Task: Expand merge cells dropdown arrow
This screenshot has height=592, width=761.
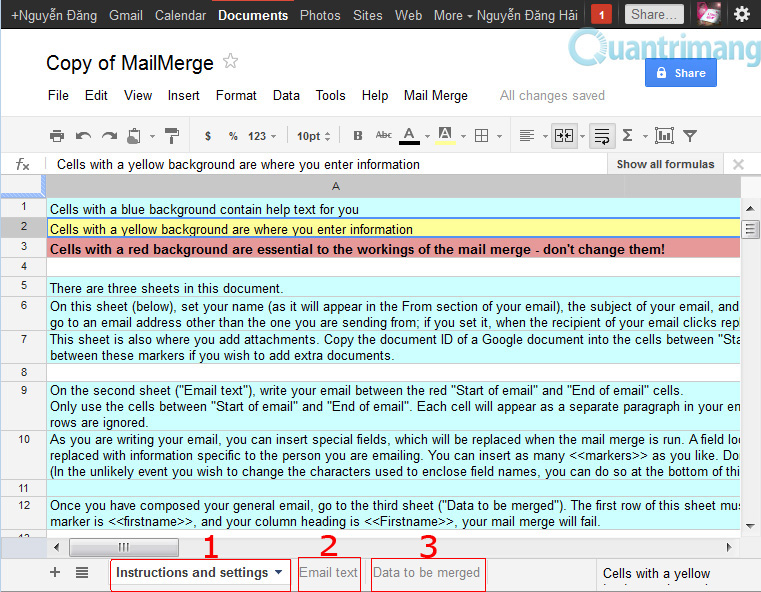Action: tap(582, 137)
